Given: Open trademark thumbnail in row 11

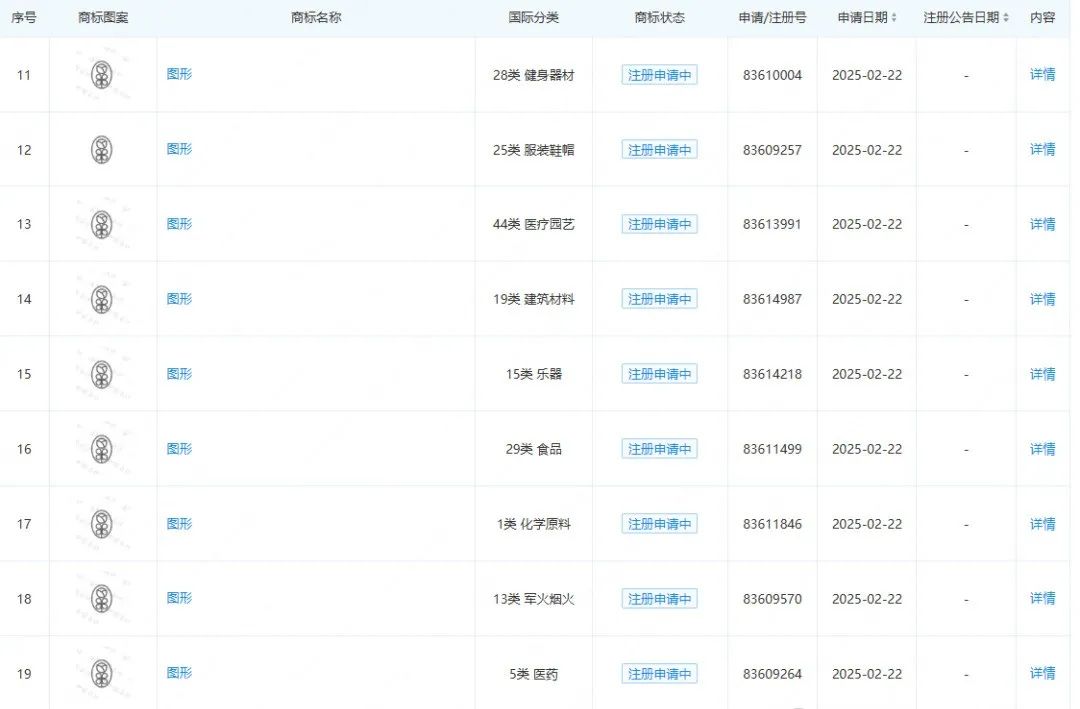Looking at the screenshot, I should [x=102, y=74].
